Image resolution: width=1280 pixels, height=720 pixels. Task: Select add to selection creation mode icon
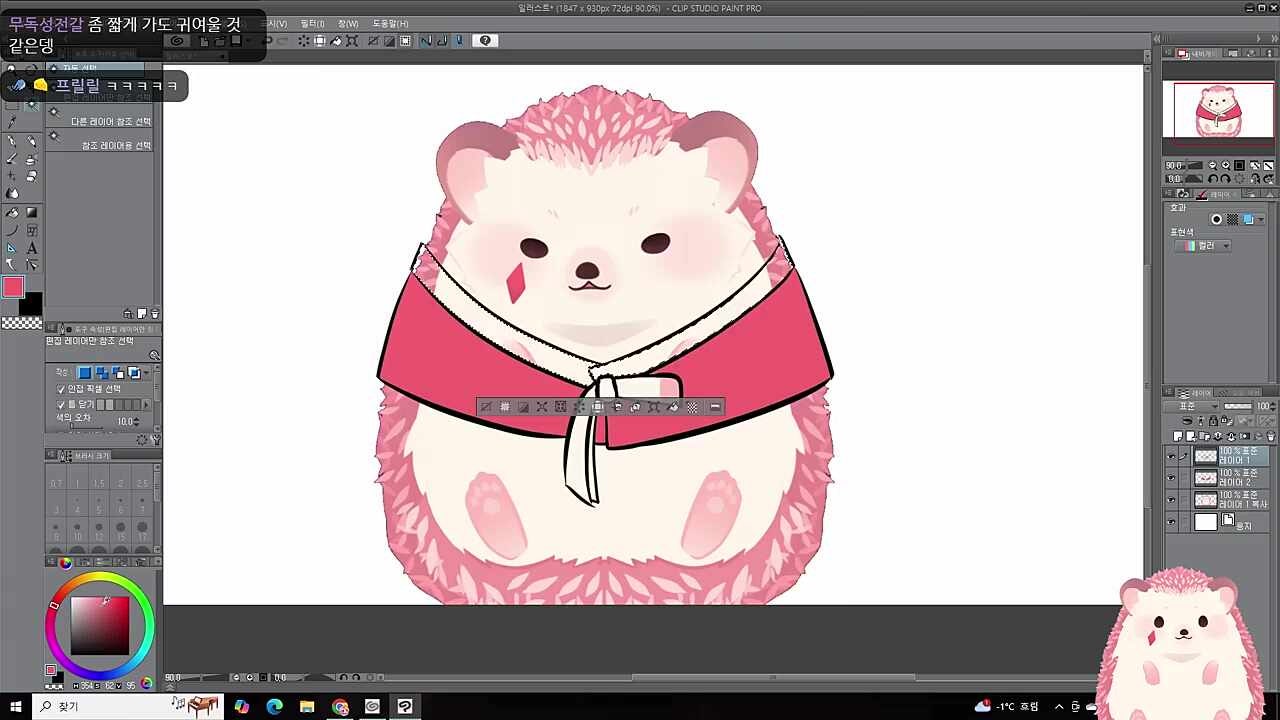[101, 373]
